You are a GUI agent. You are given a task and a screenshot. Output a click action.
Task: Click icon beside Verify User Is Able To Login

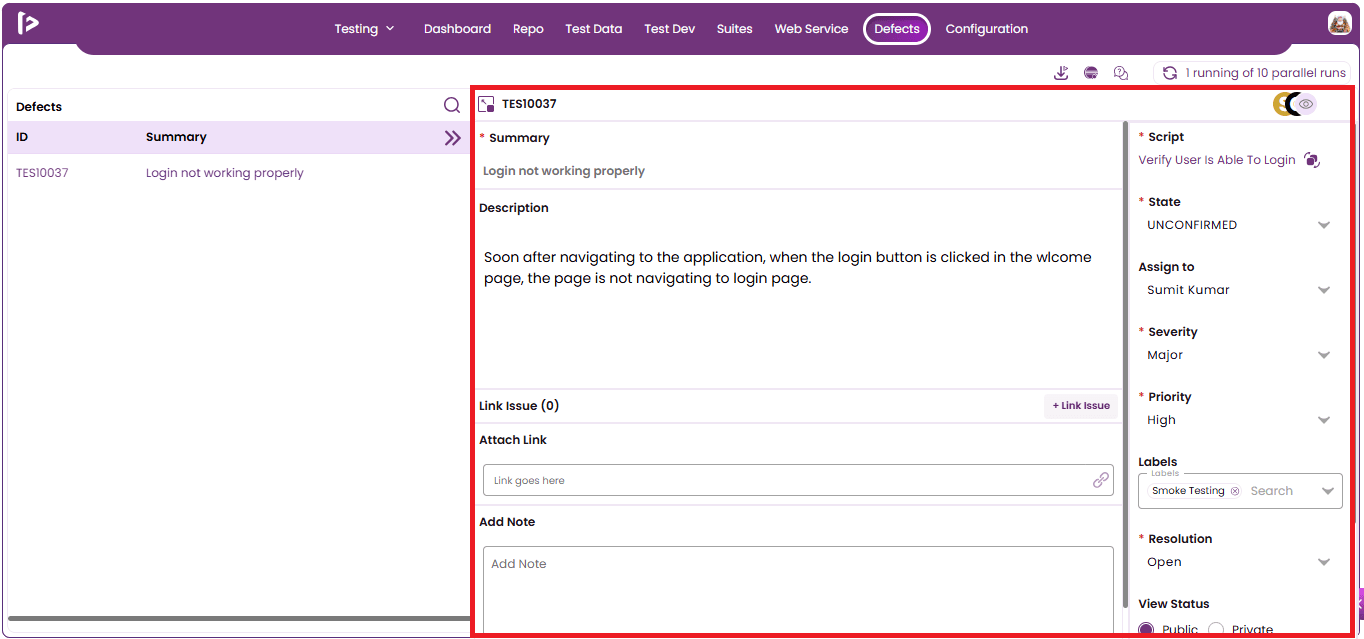pyautogui.click(x=1312, y=160)
